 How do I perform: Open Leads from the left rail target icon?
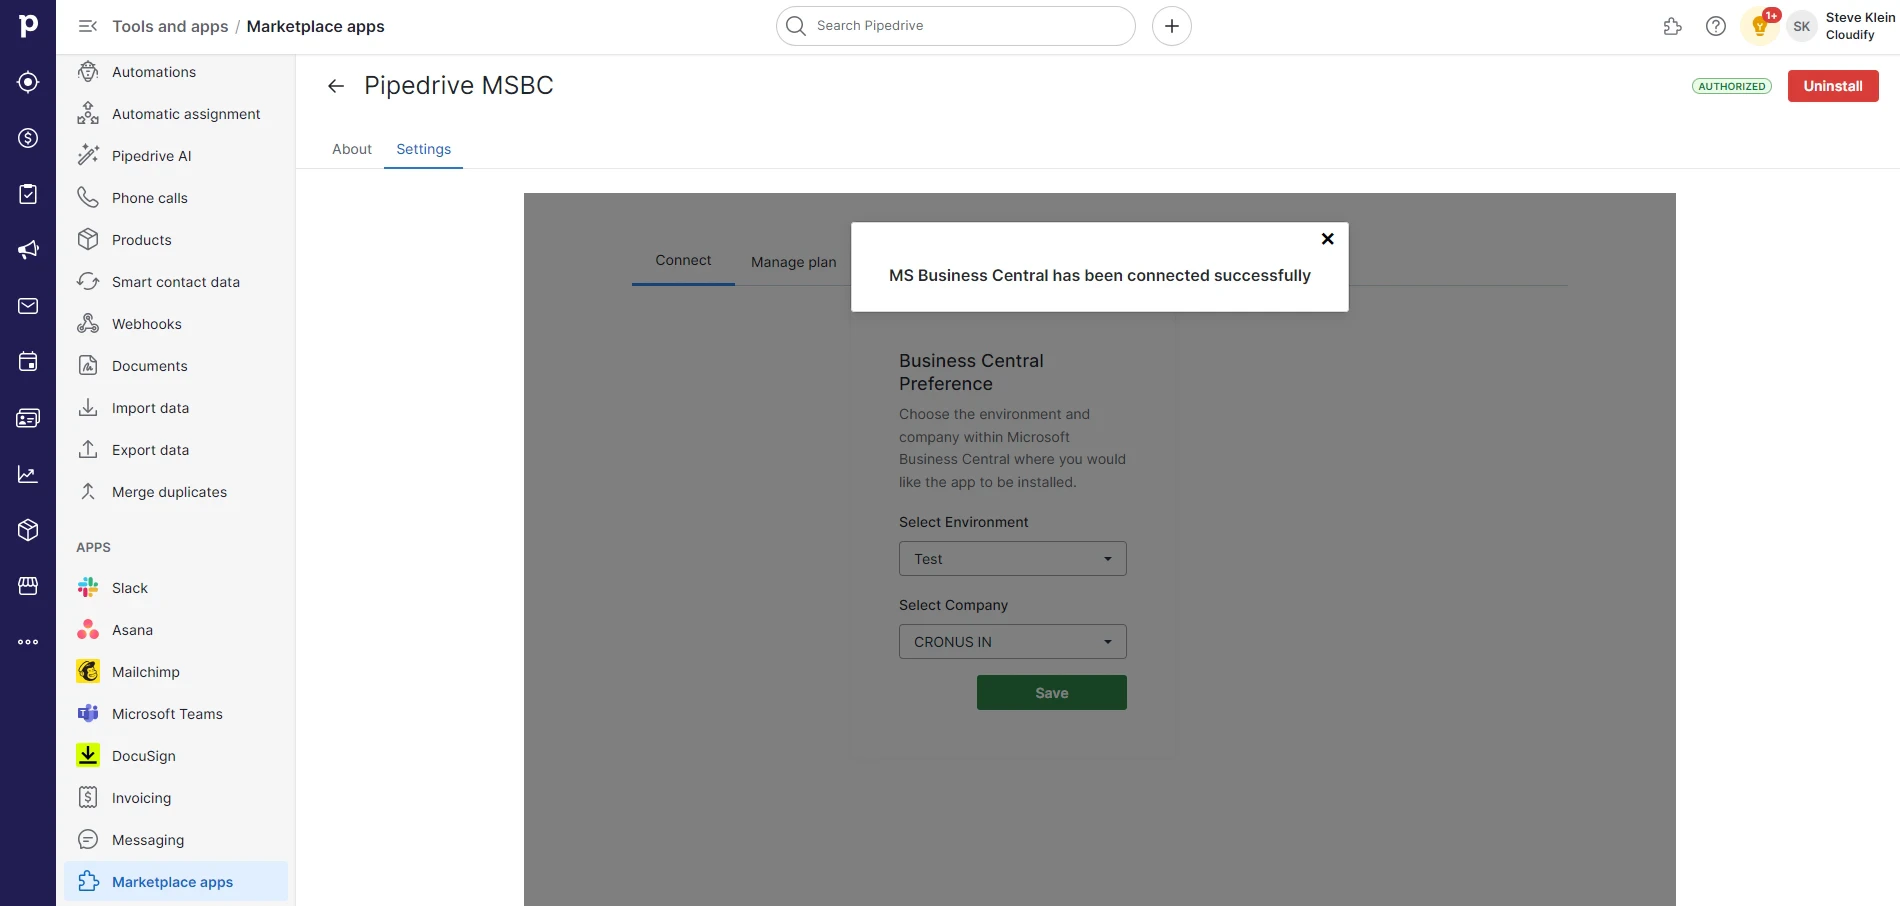(28, 82)
